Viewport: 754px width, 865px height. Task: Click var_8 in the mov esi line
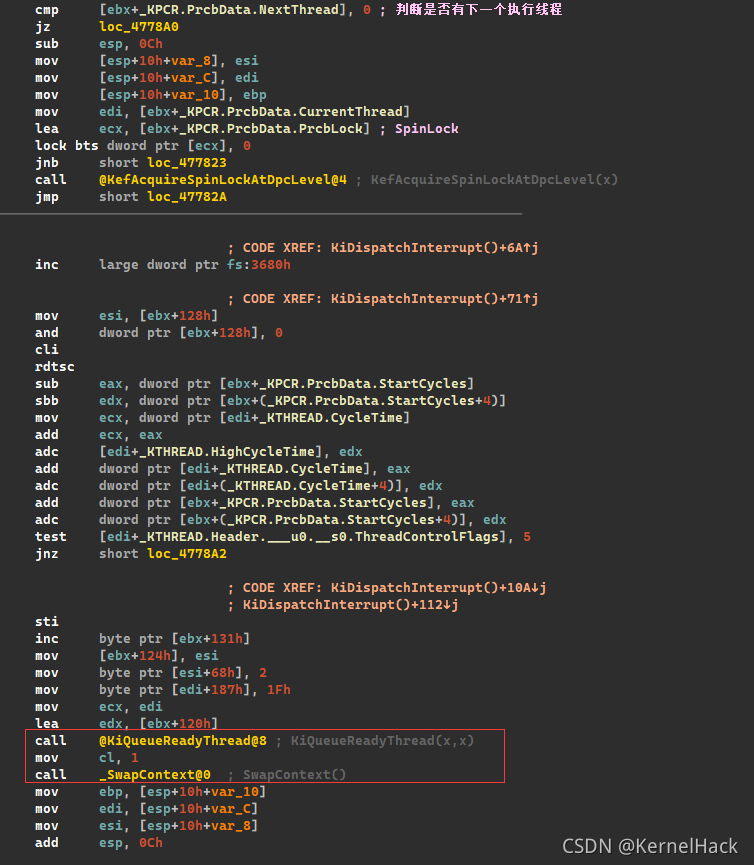(191, 61)
